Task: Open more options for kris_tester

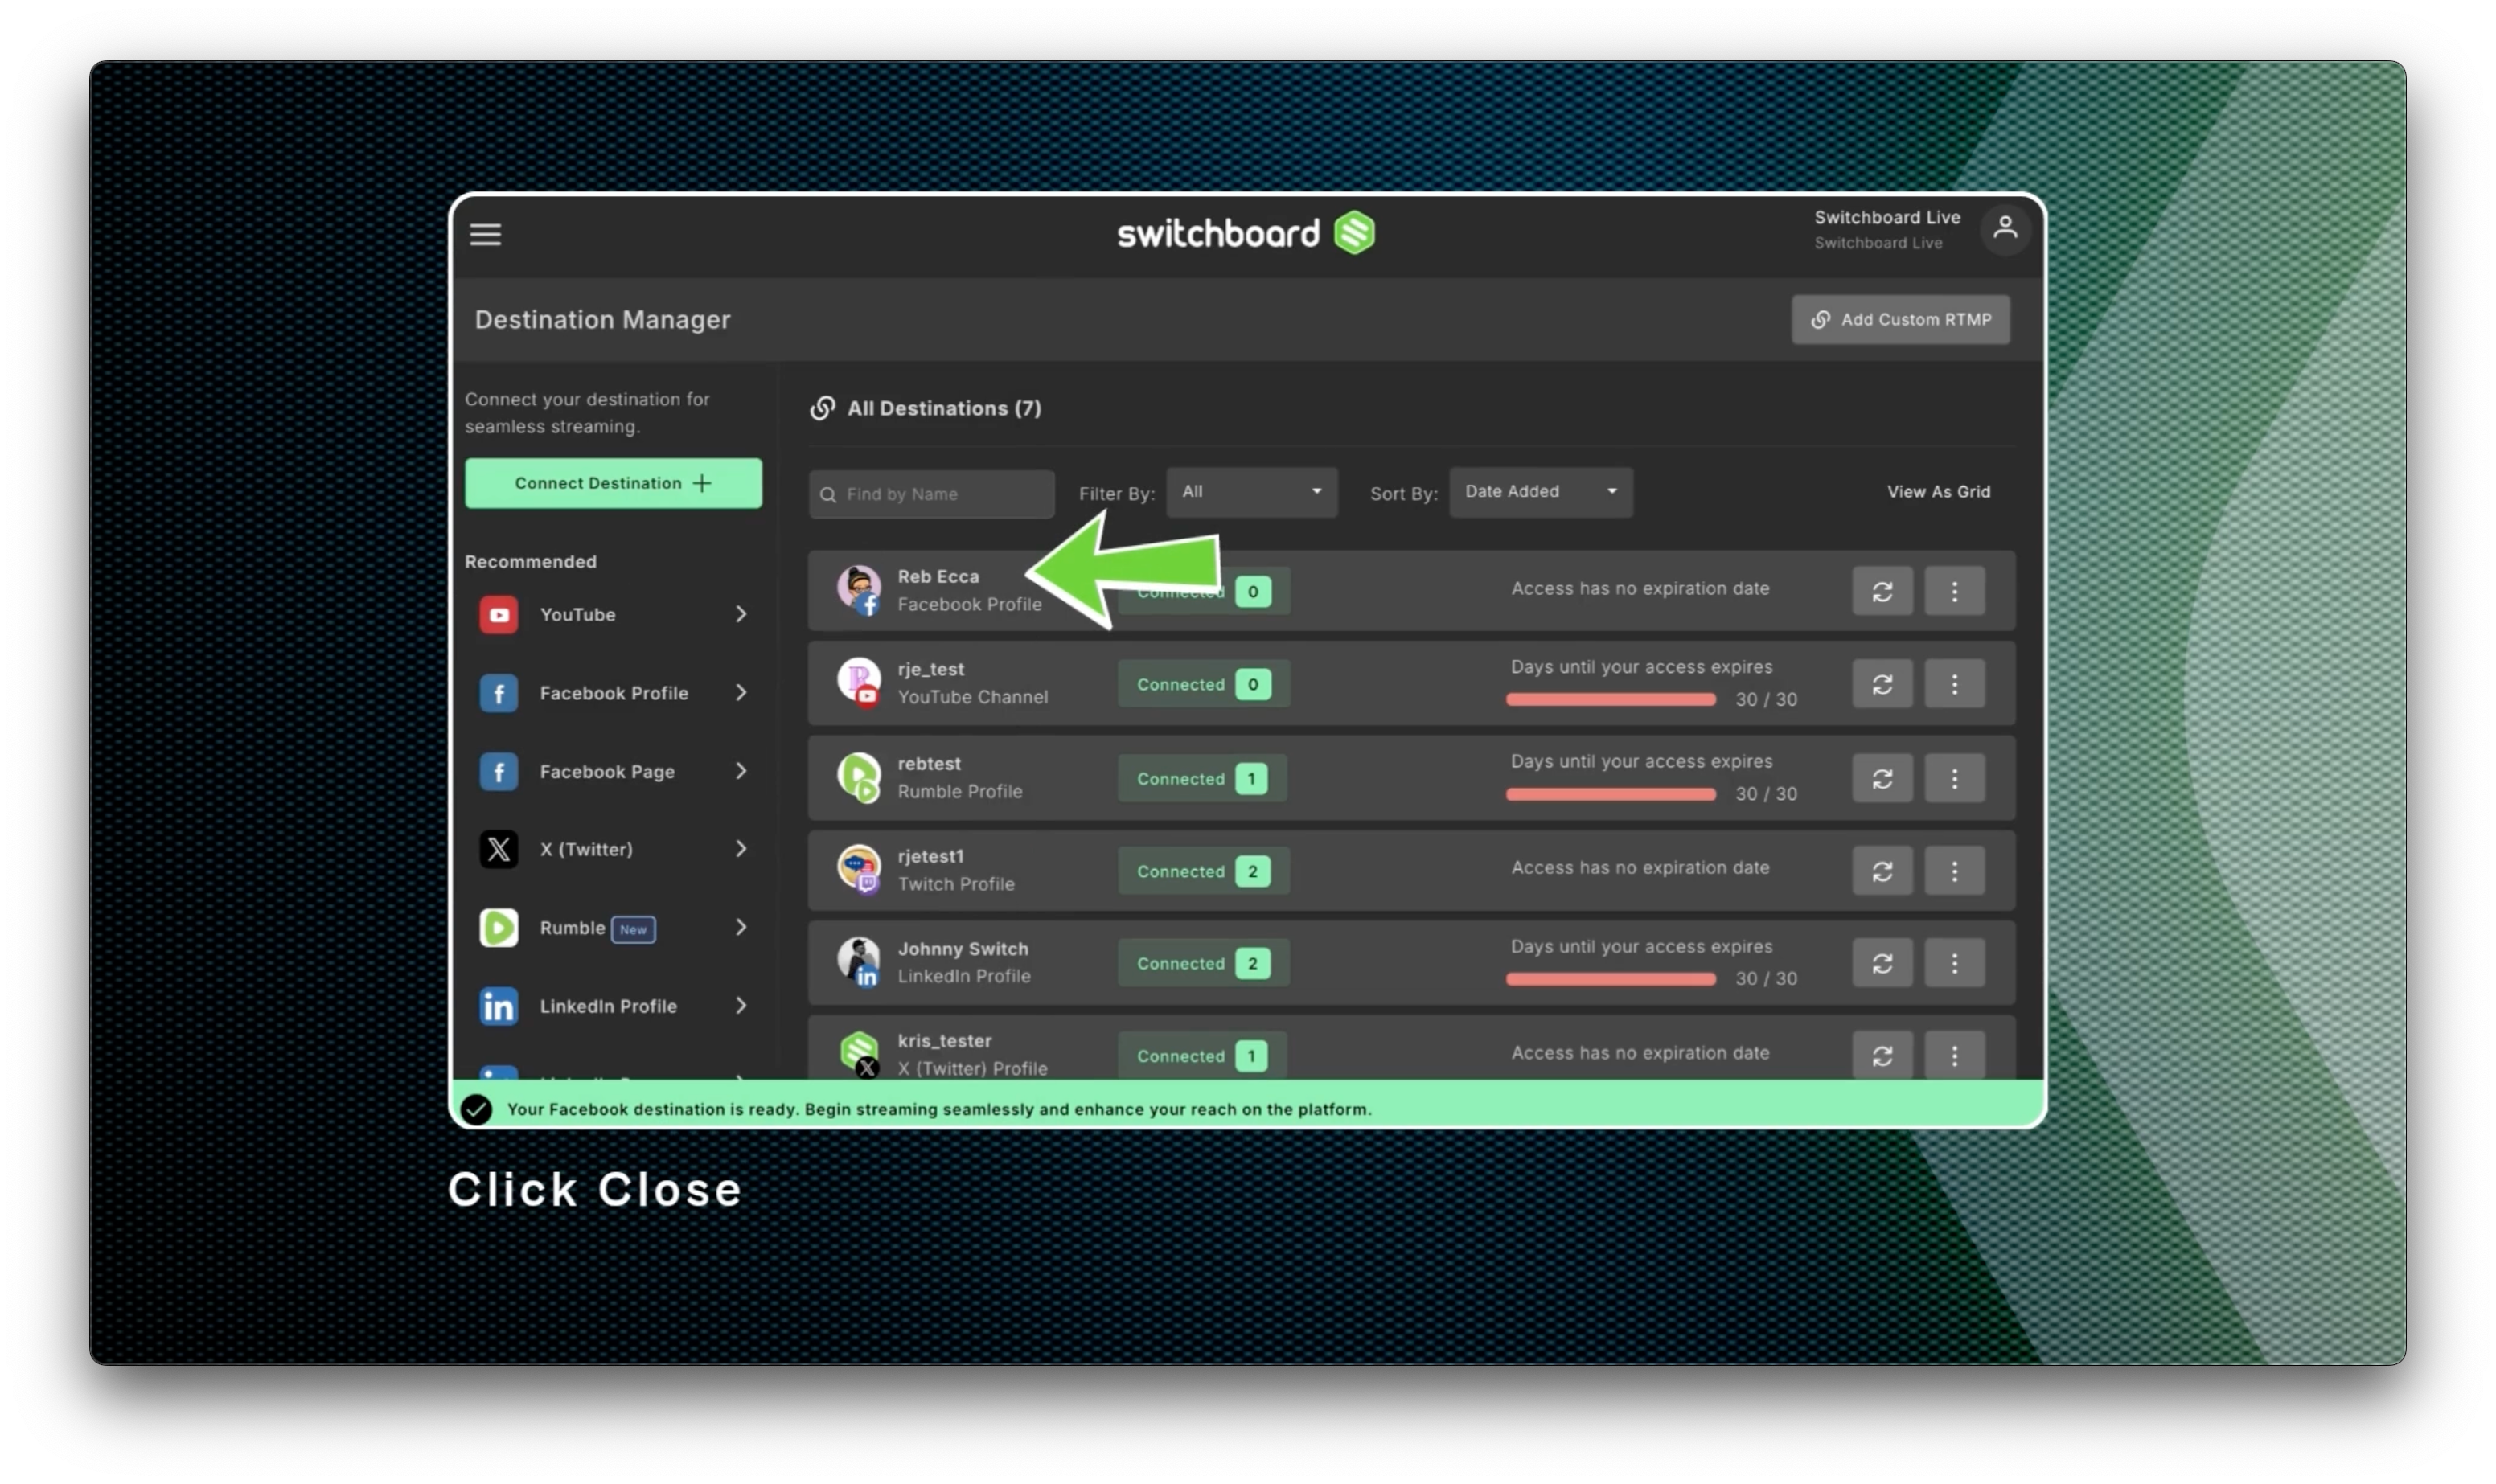Action: [x=1954, y=1056]
